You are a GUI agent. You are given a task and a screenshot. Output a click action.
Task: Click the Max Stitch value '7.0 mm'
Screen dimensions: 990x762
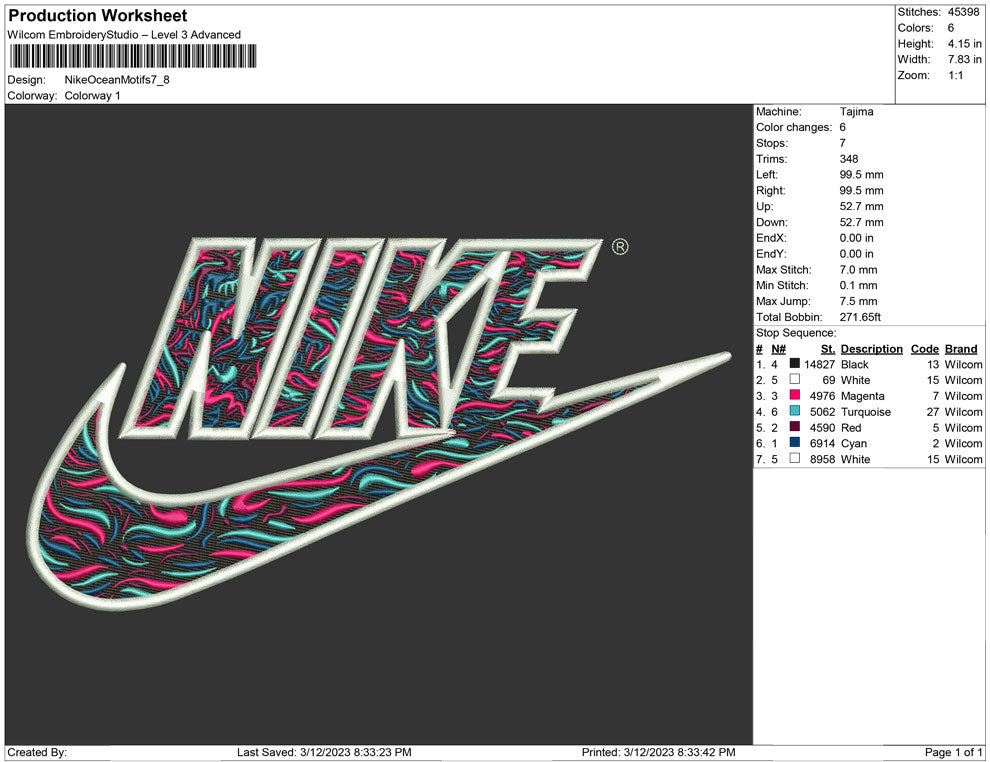858,269
